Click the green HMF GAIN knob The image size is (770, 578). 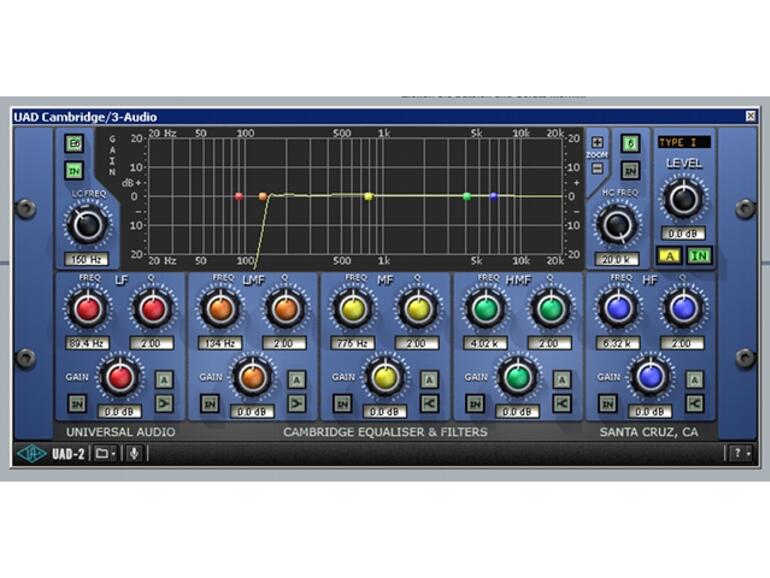518,377
